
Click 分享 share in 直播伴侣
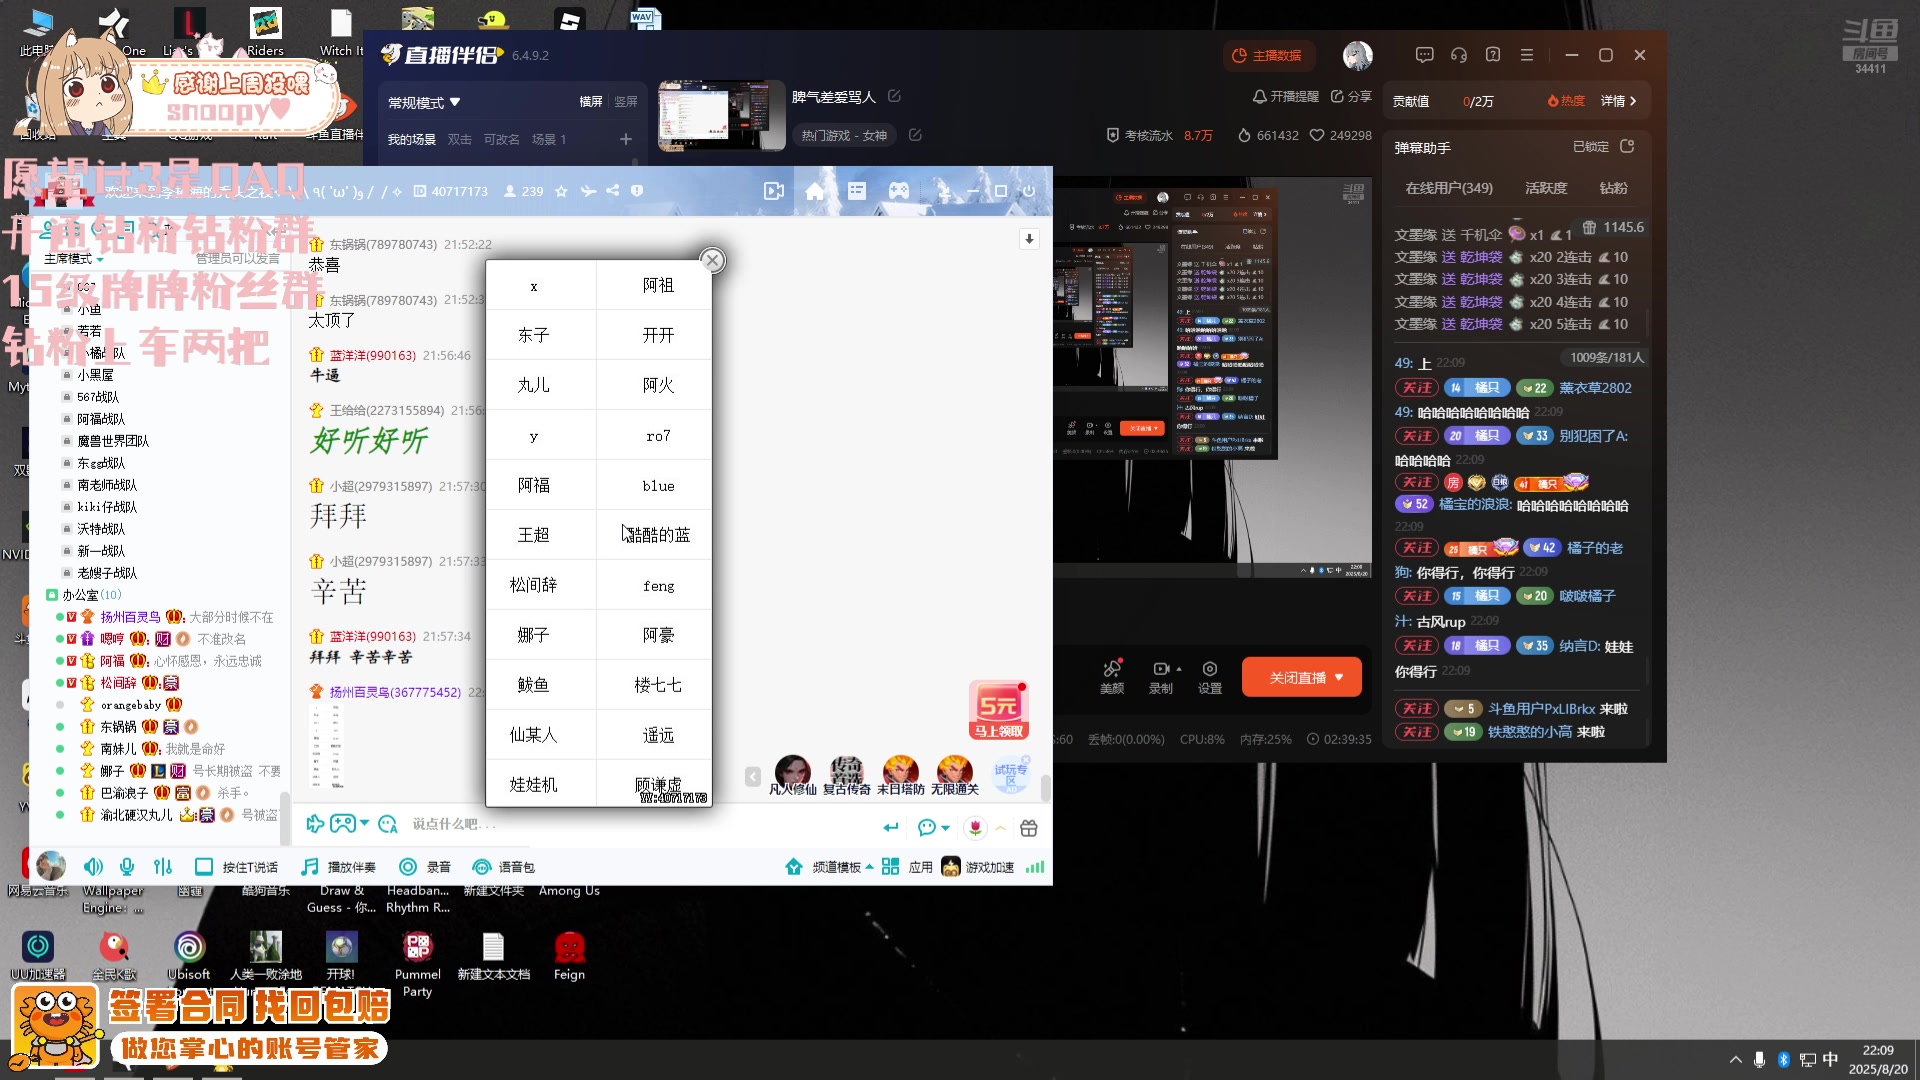click(x=1351, y=96)
